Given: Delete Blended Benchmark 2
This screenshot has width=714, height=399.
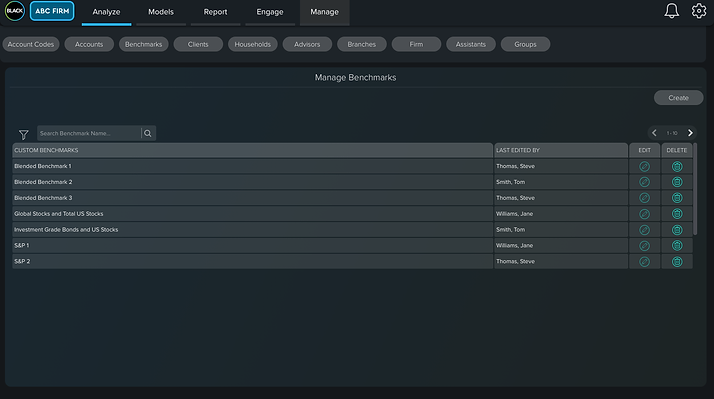Looking at the screenshot, I should click(x=677, y=182).
